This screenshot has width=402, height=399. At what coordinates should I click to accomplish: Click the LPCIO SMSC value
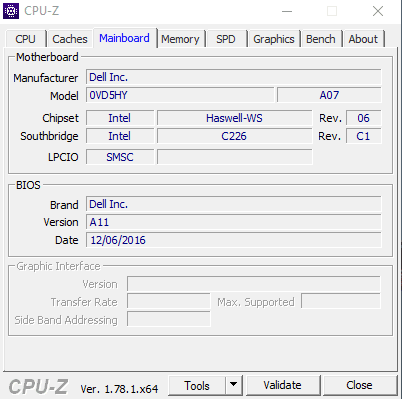tap(120, 157)
